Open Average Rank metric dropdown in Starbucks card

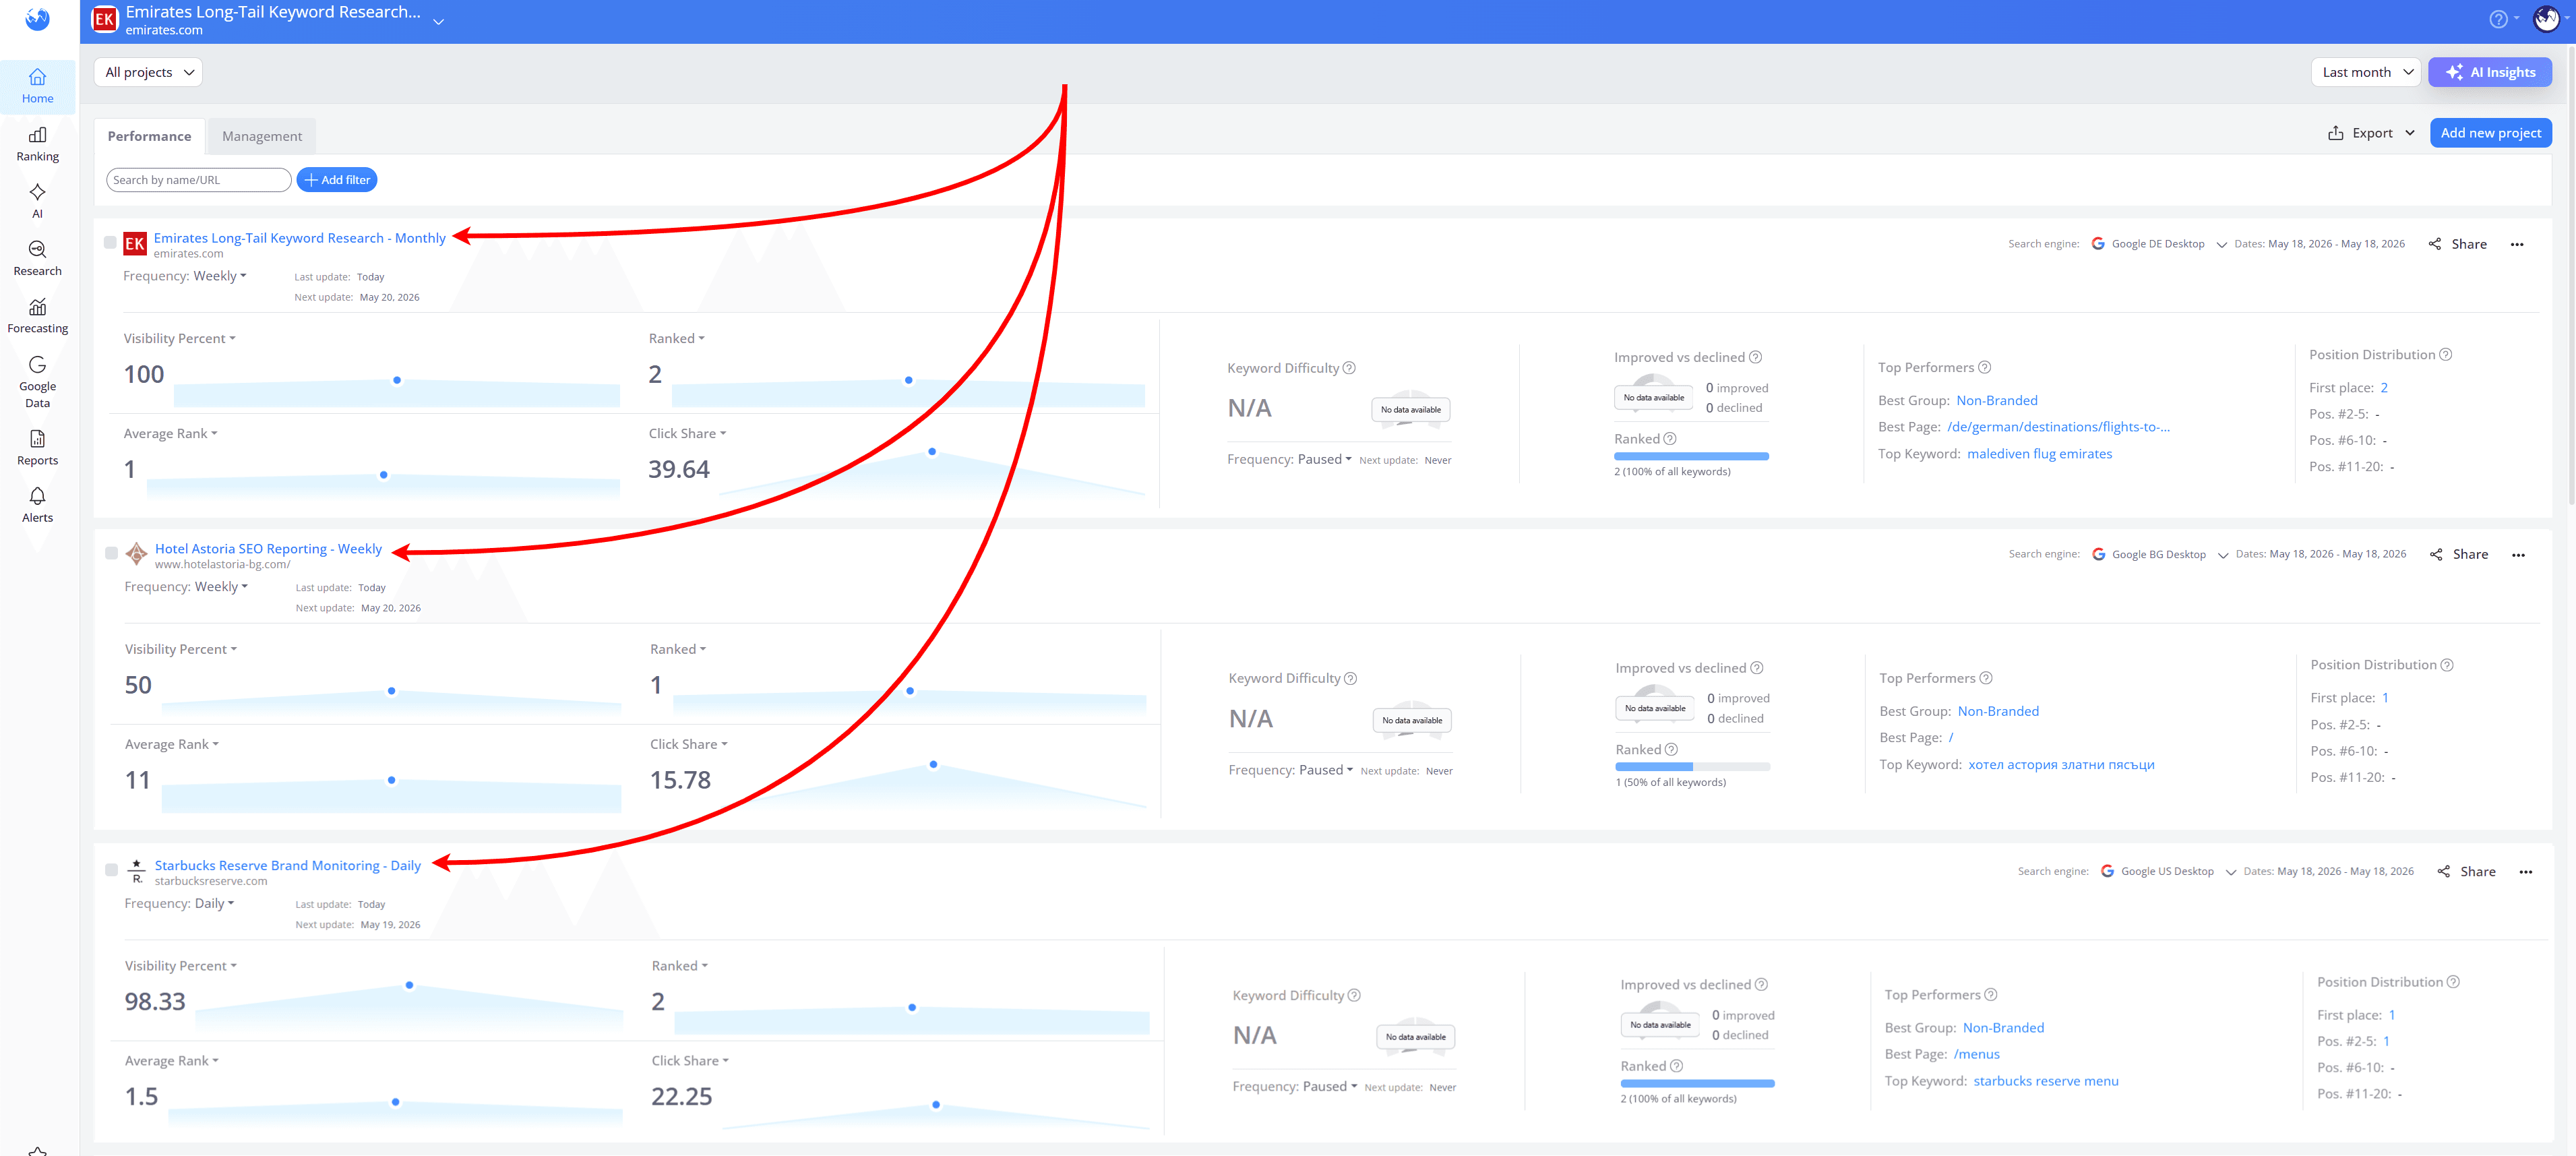pos(172,1060)
